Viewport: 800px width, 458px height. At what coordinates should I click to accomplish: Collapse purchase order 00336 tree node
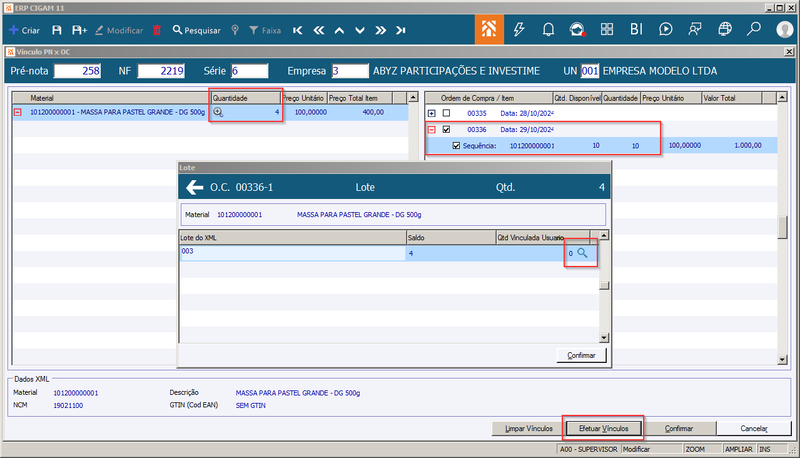point(432,130)
